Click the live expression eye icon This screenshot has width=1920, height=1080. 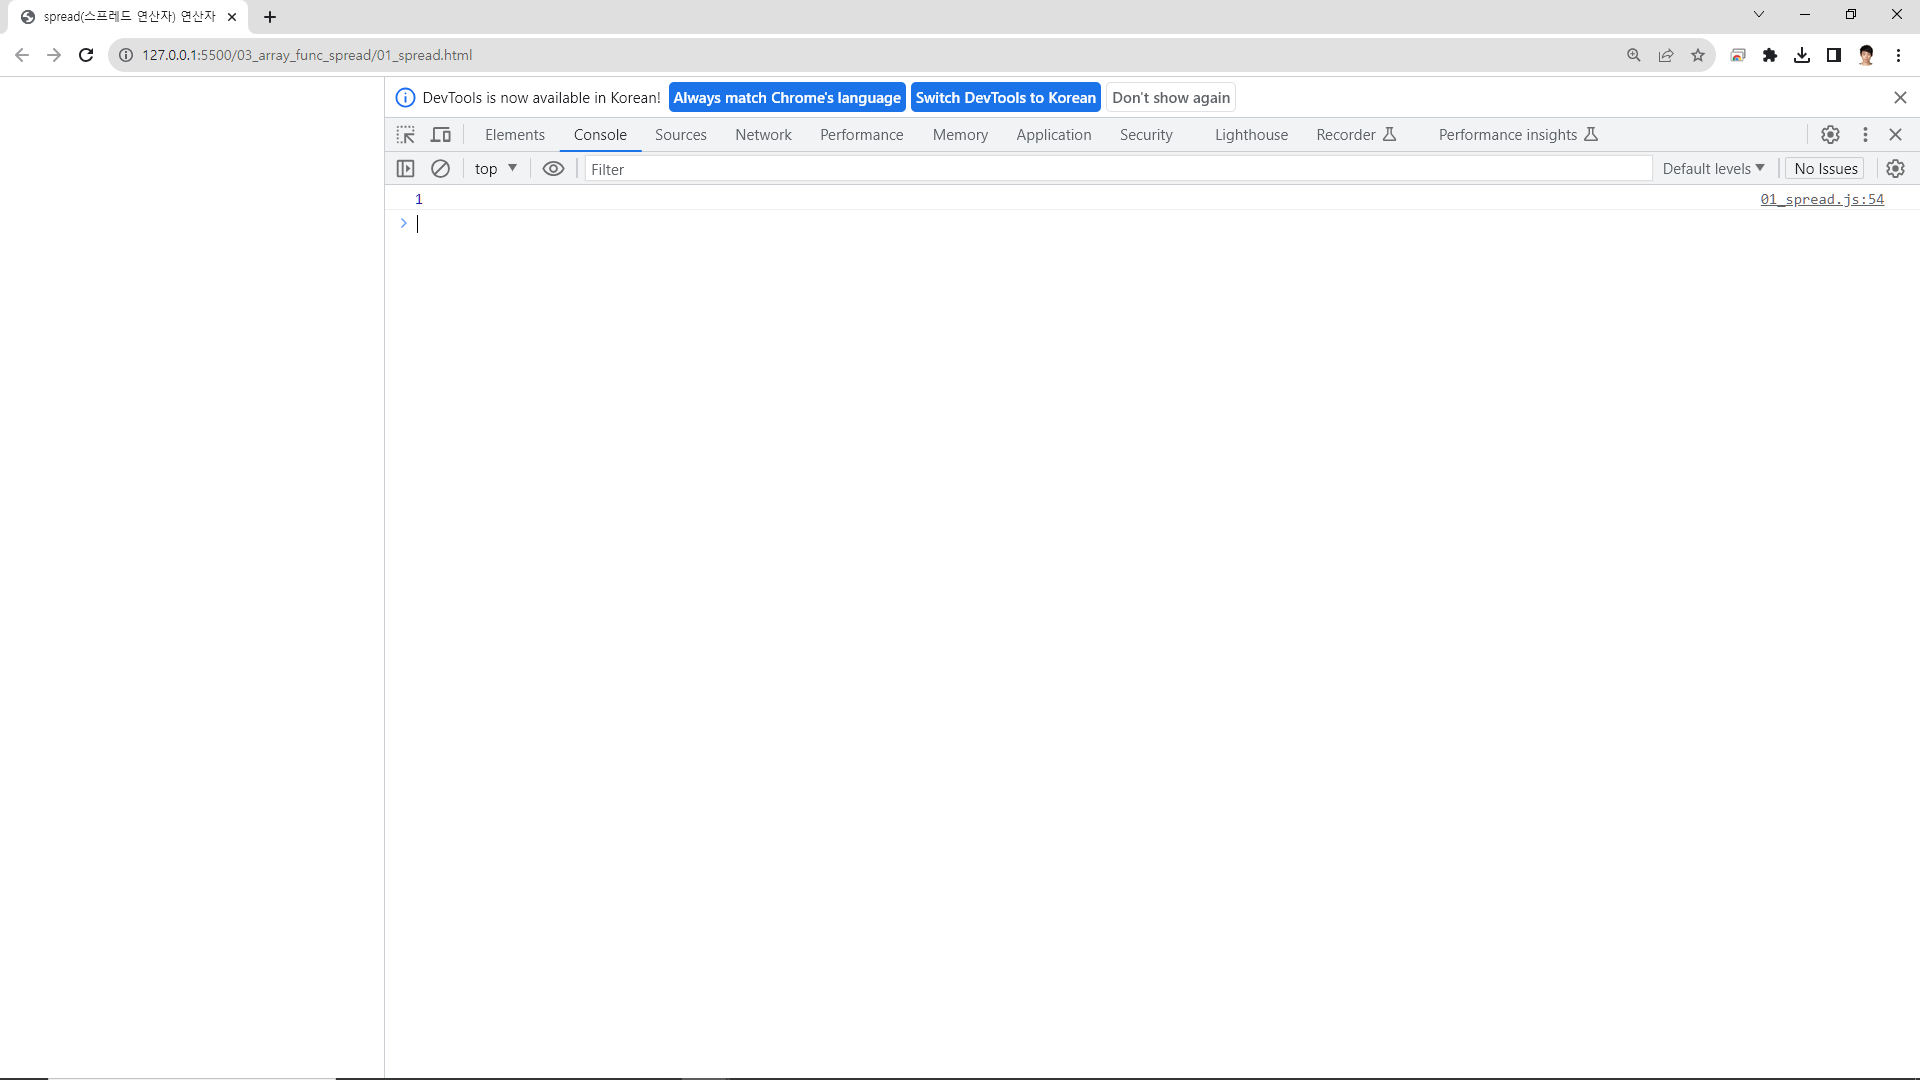click(x=553, y=169)
